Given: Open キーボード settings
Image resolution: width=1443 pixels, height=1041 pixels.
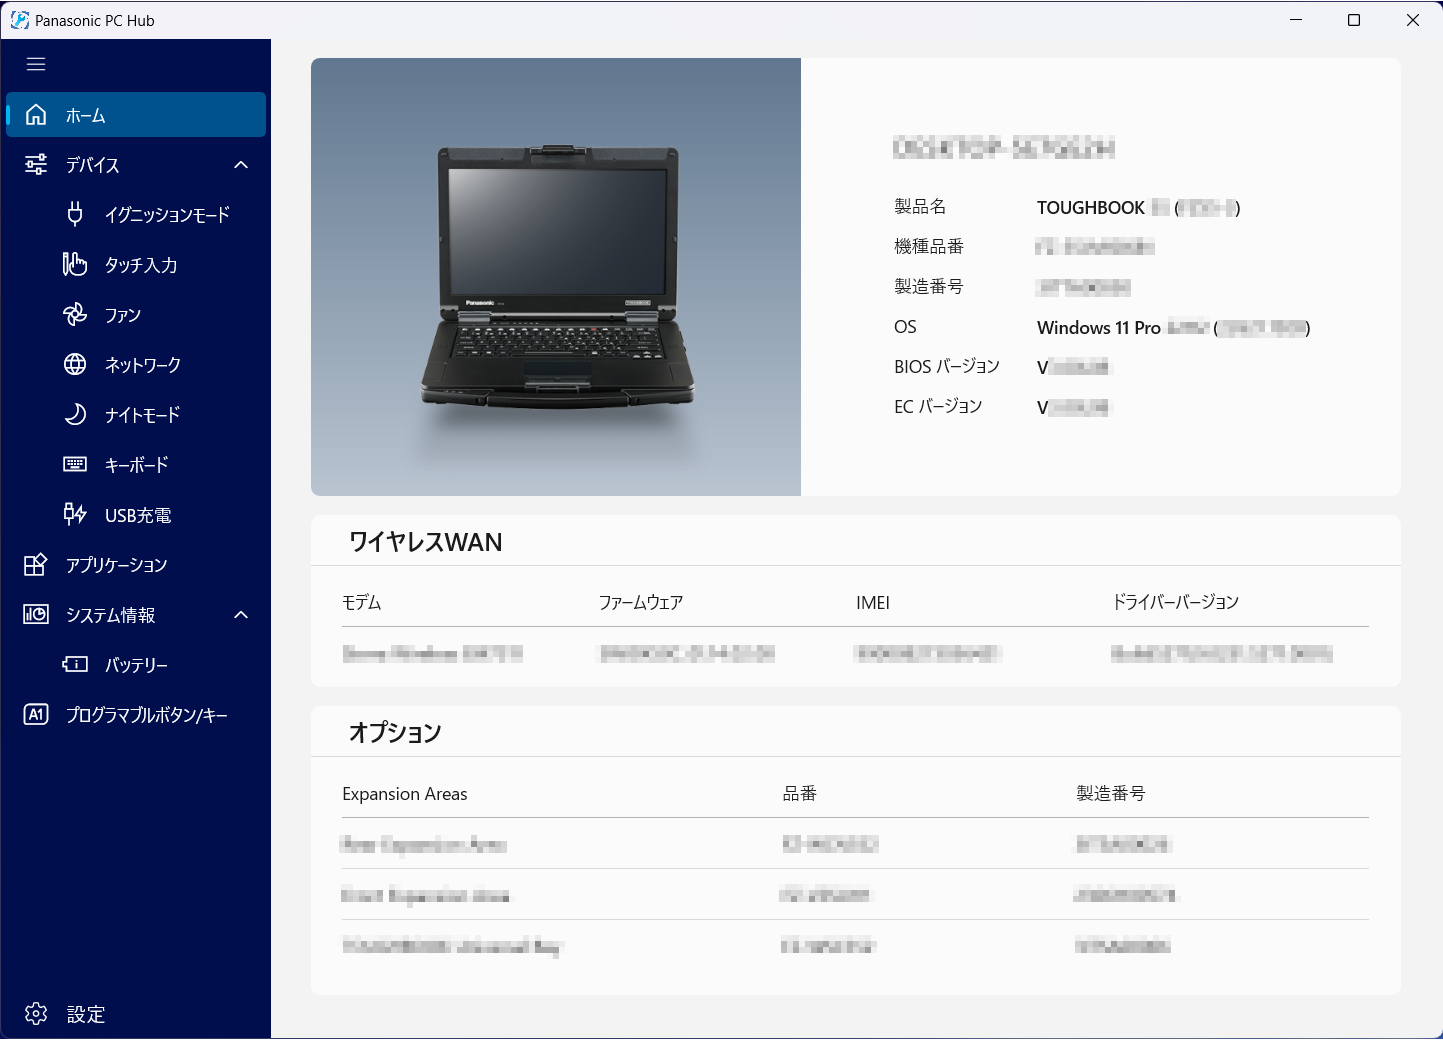Looking at the screenshot, I should 136,464.
